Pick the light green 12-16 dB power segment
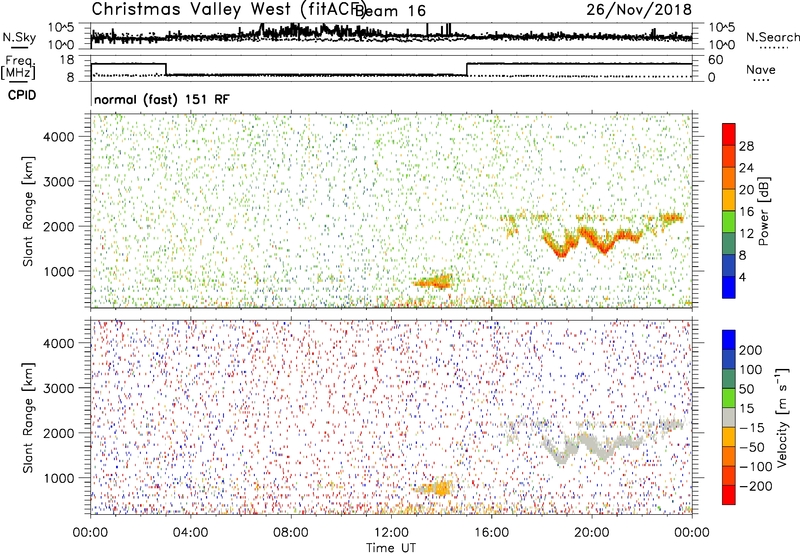800x554 pixels. coord(729,221)
